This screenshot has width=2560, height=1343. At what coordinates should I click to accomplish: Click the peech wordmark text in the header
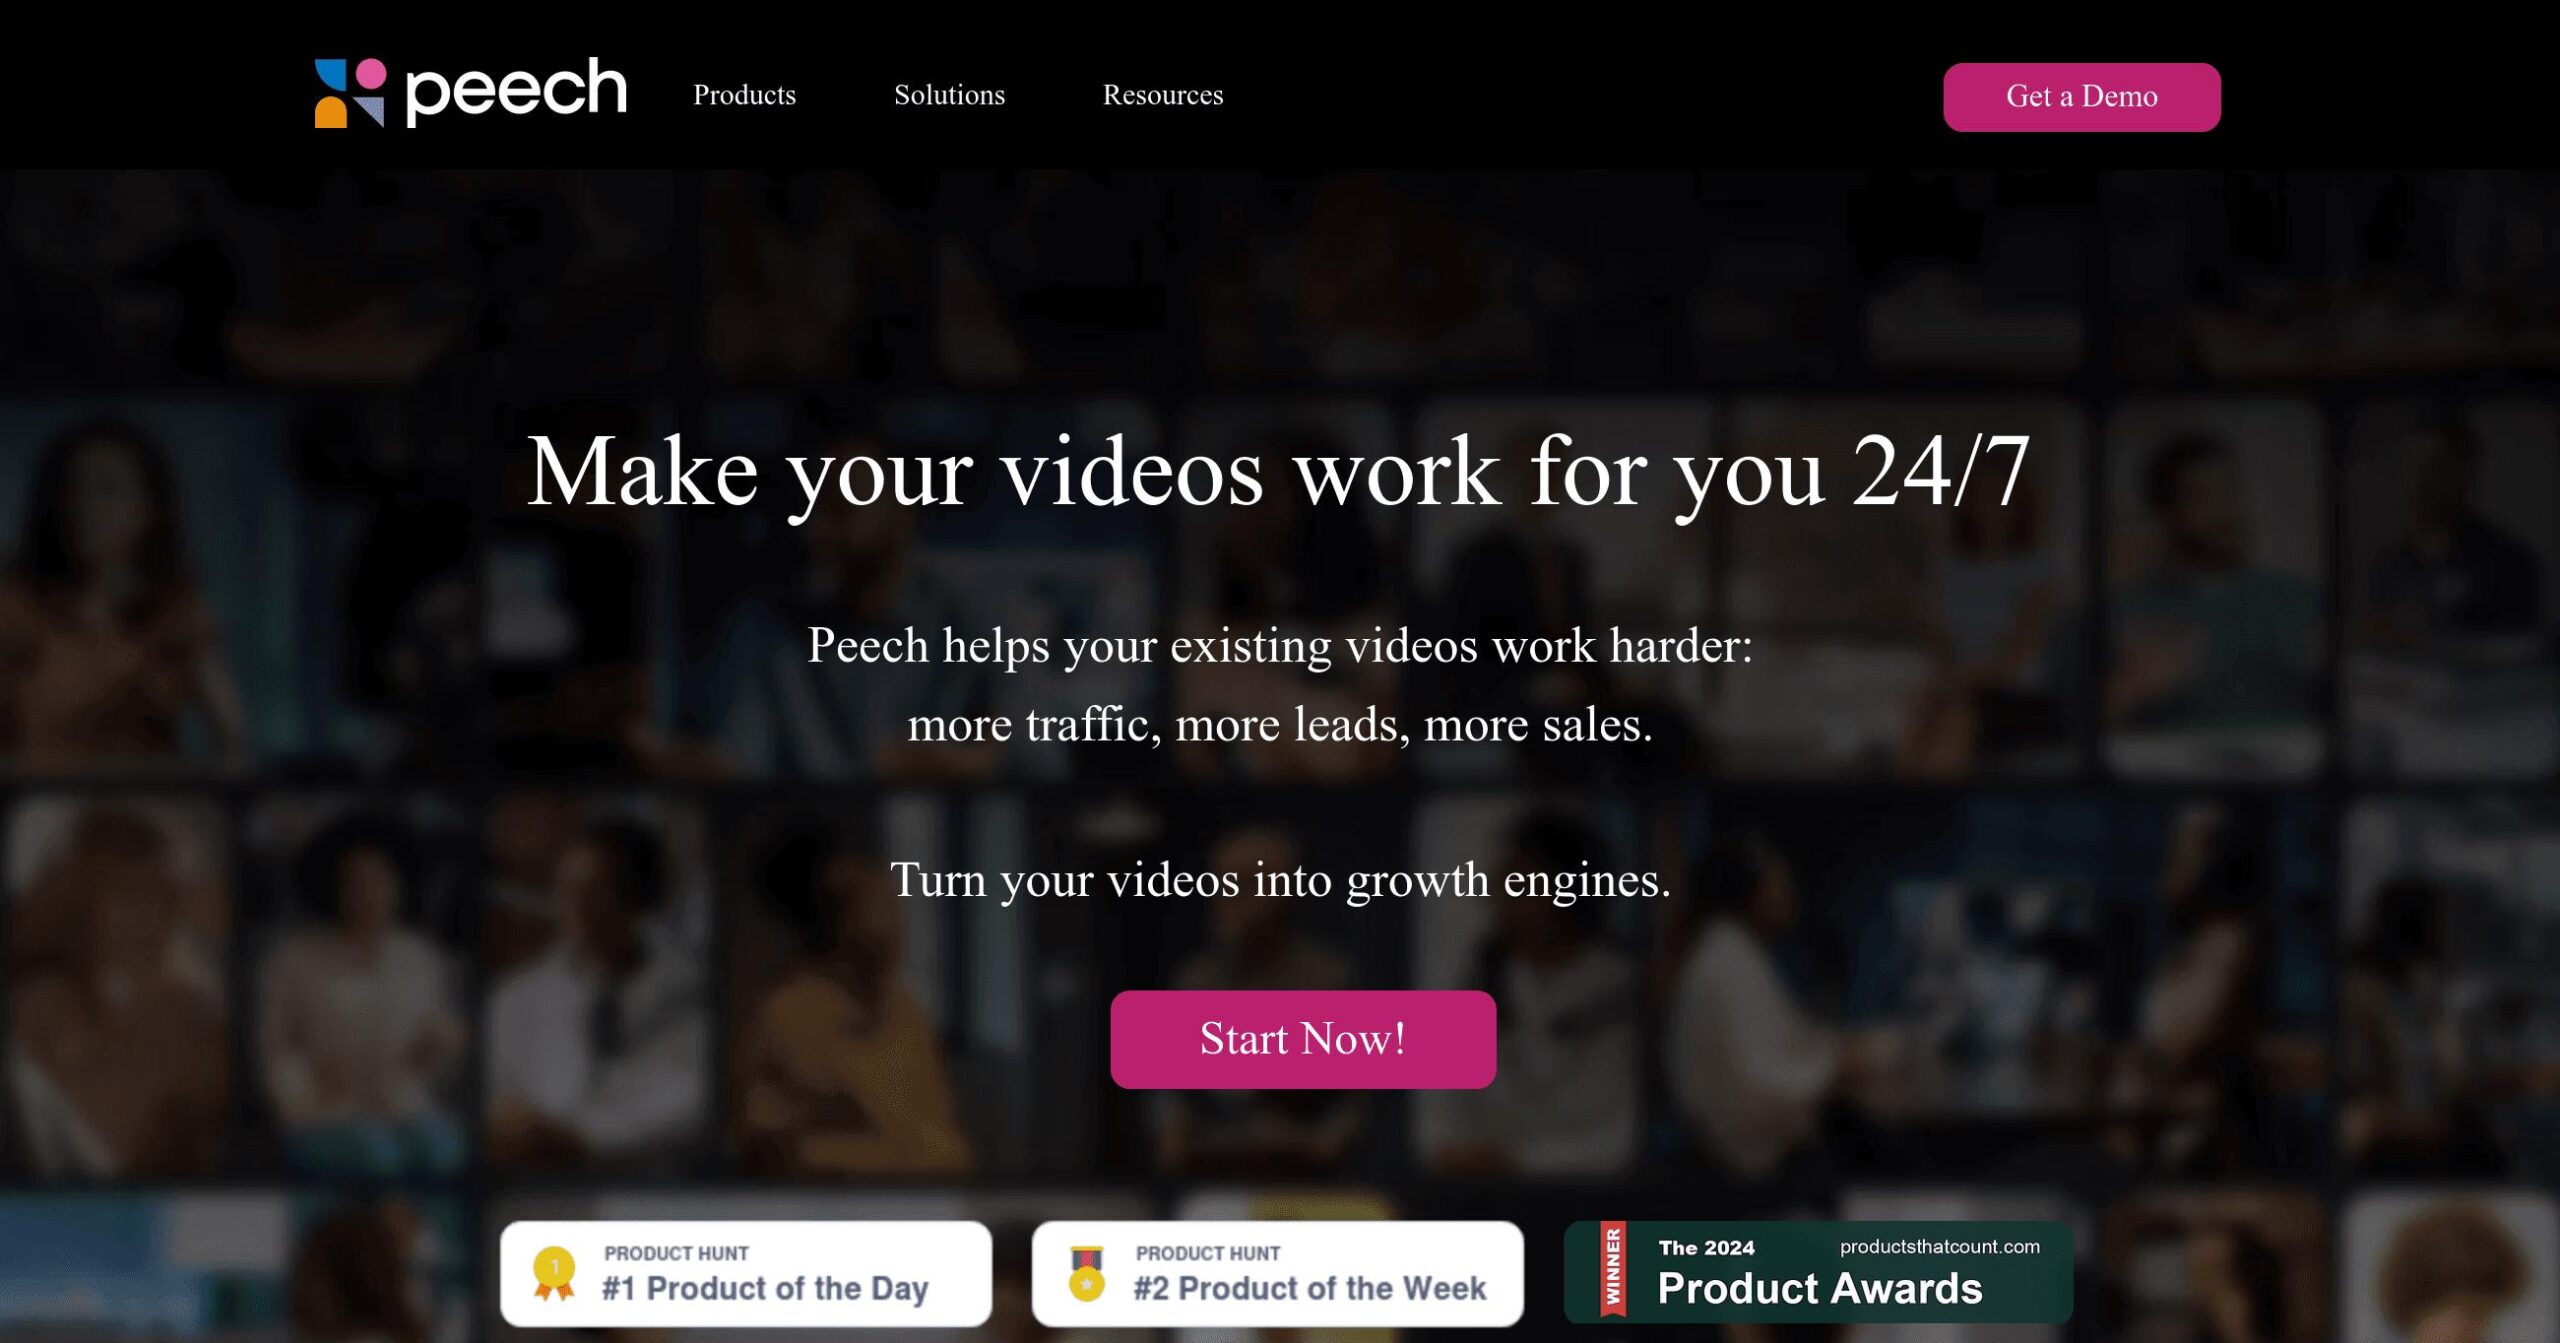pos(516,90)
